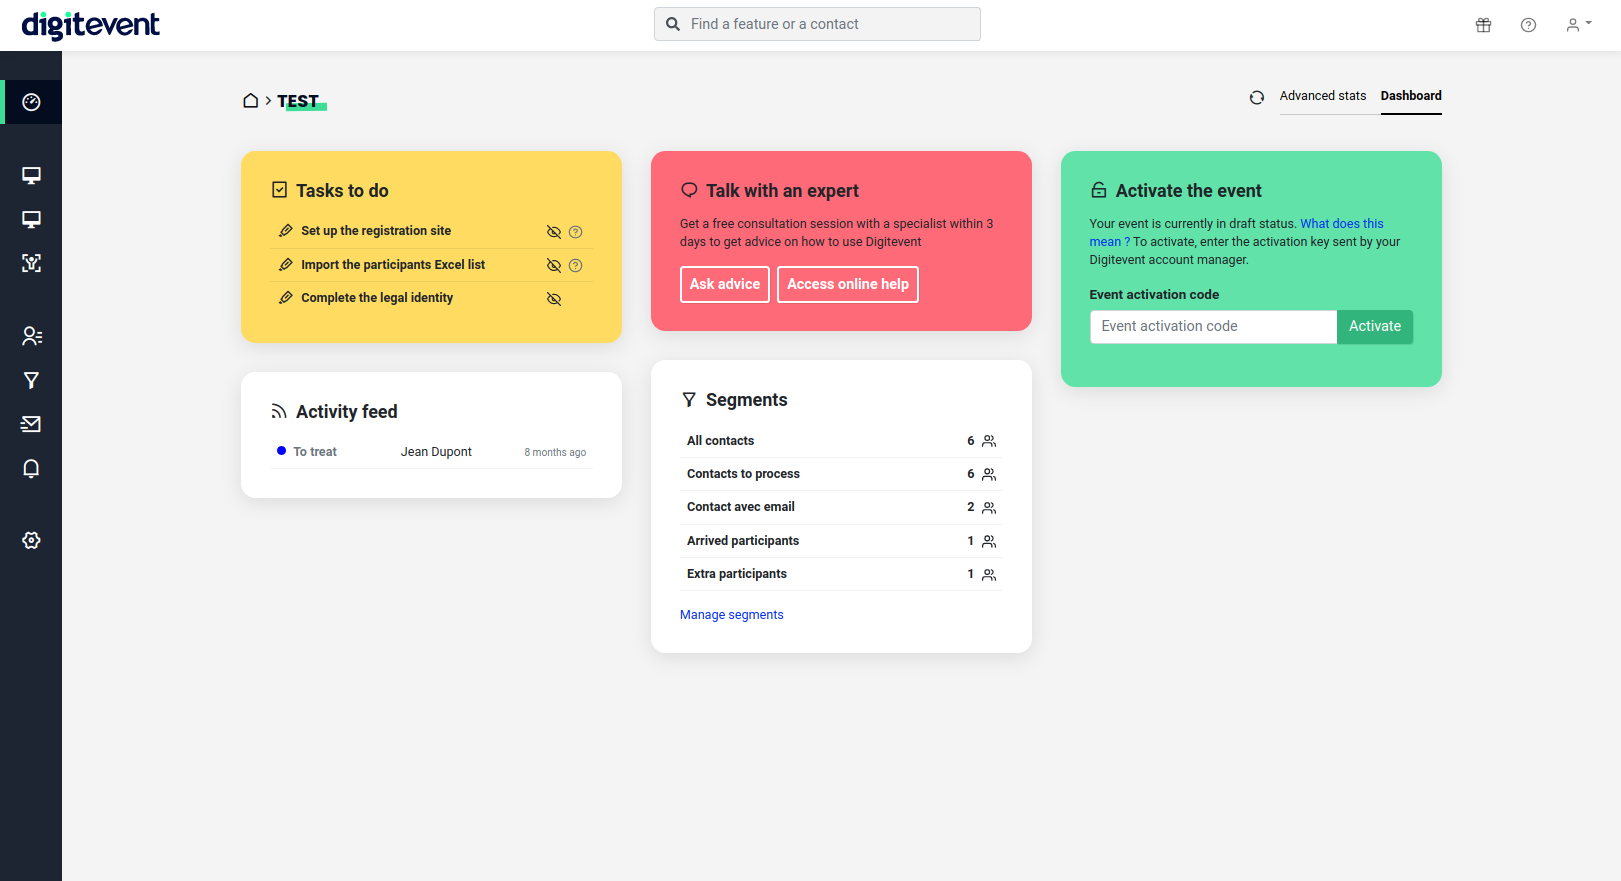Open the settings gear in sidebar
This screenshot has width=1621, height=881.
31,540
